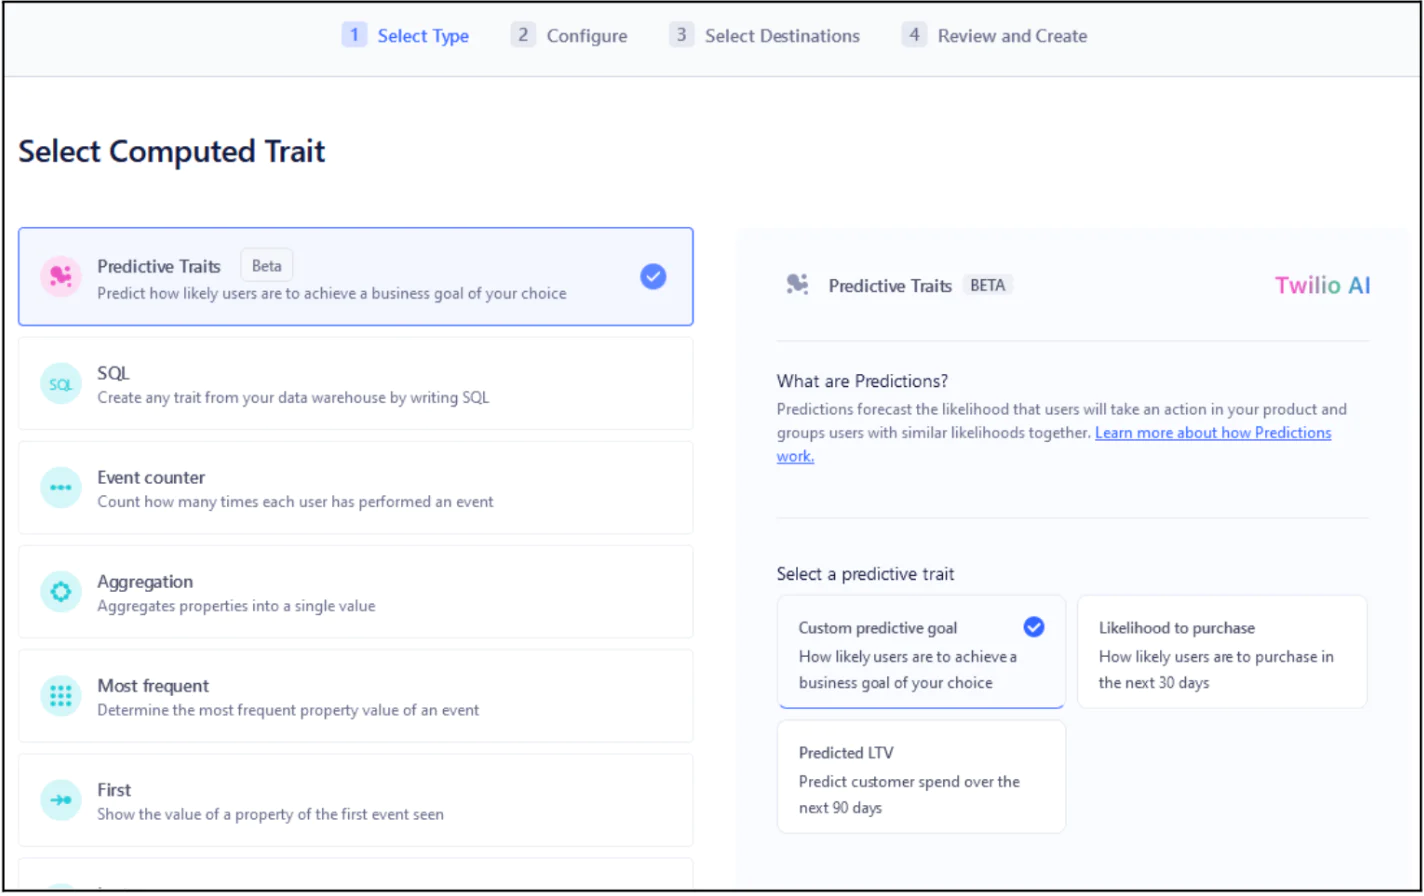Open Learn more about how Predictions work link

click(x=1212, y=434)
